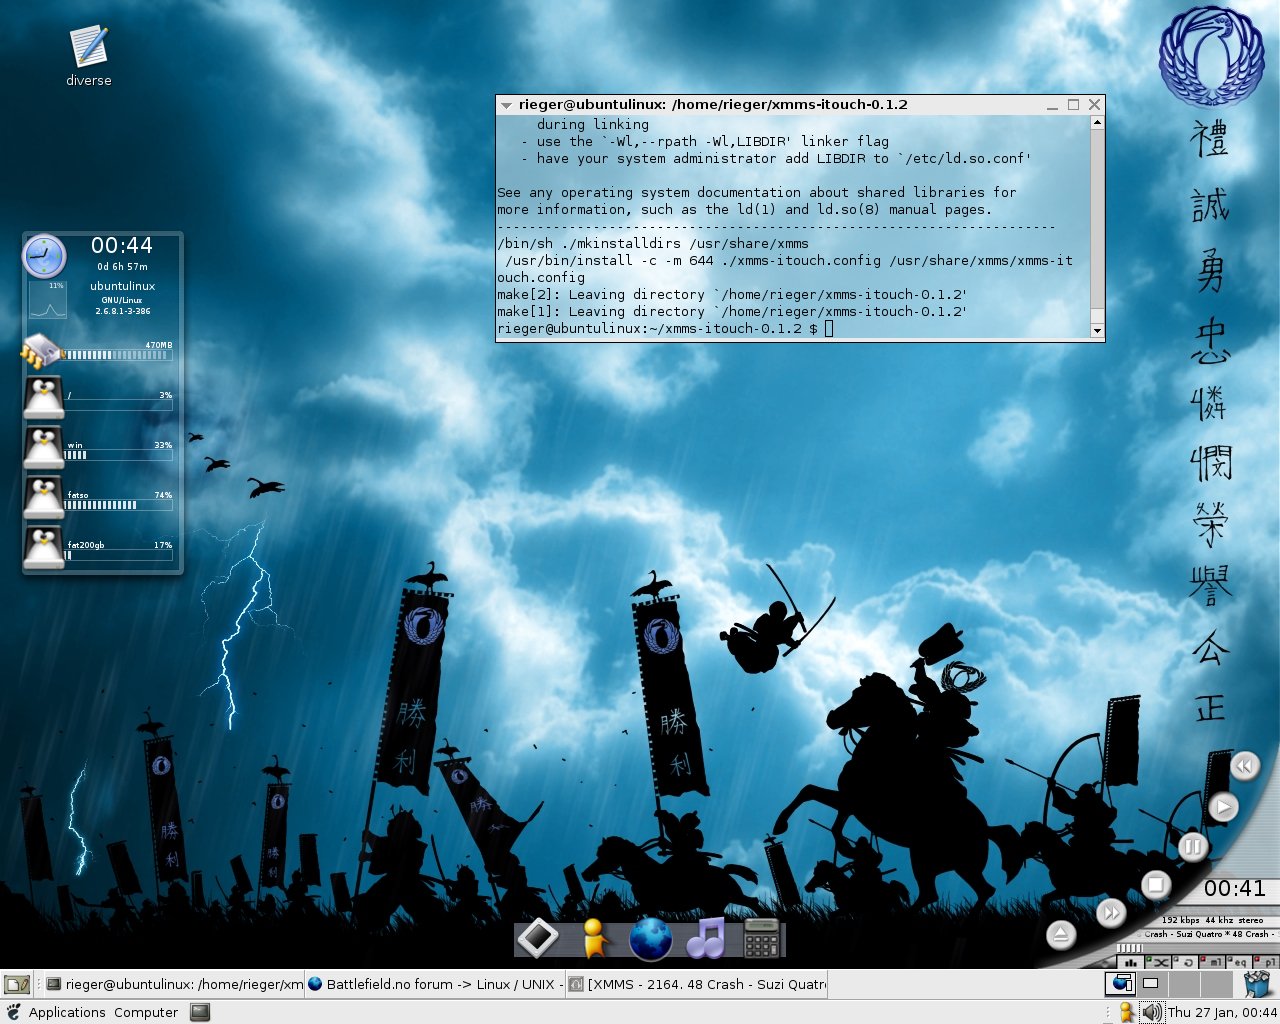Maximize the terminal window

[1073, 104]
